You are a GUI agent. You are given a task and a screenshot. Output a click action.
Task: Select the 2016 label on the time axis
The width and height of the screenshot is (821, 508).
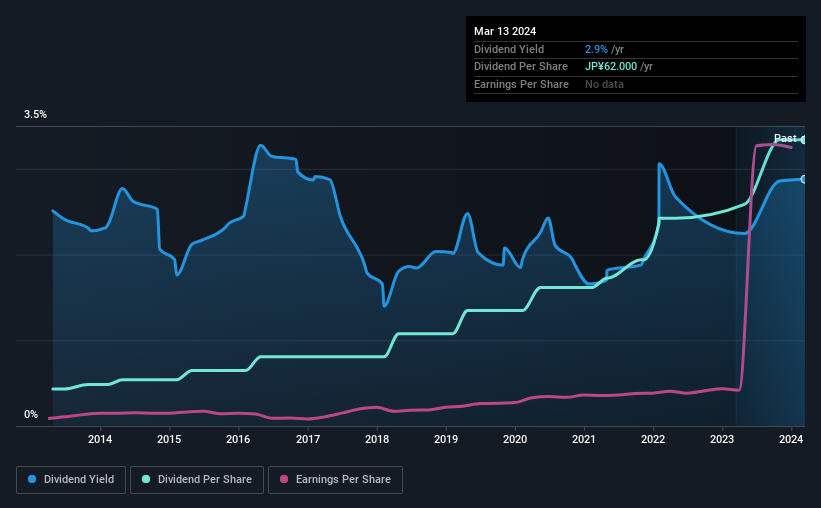[x=238, y=439]
